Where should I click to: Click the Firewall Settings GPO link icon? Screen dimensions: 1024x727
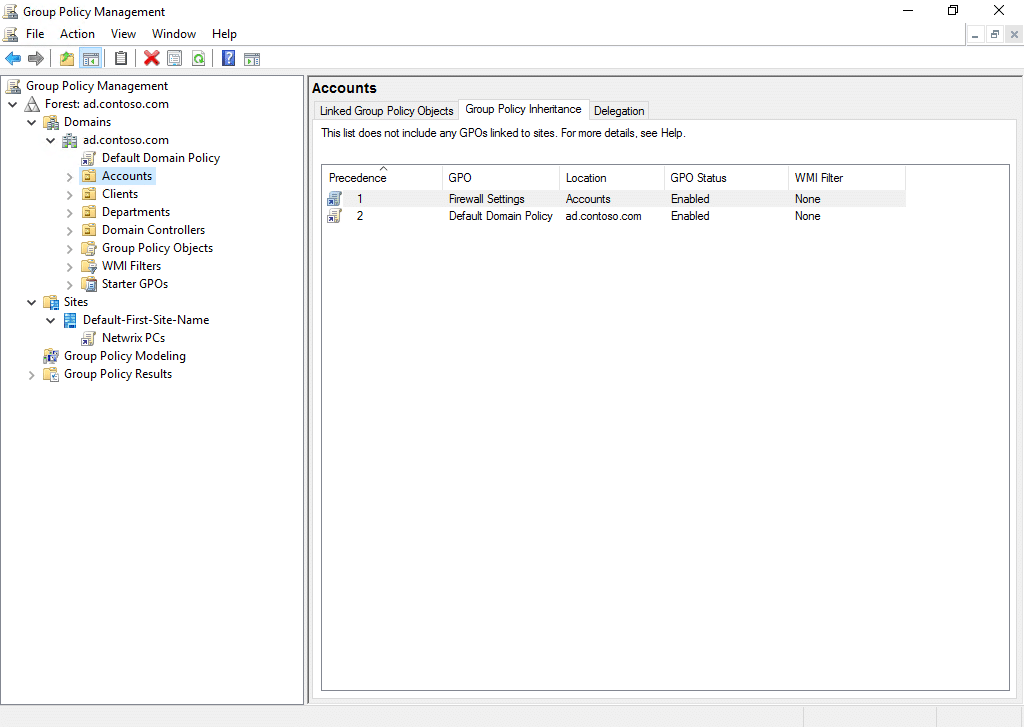[334, 199]
